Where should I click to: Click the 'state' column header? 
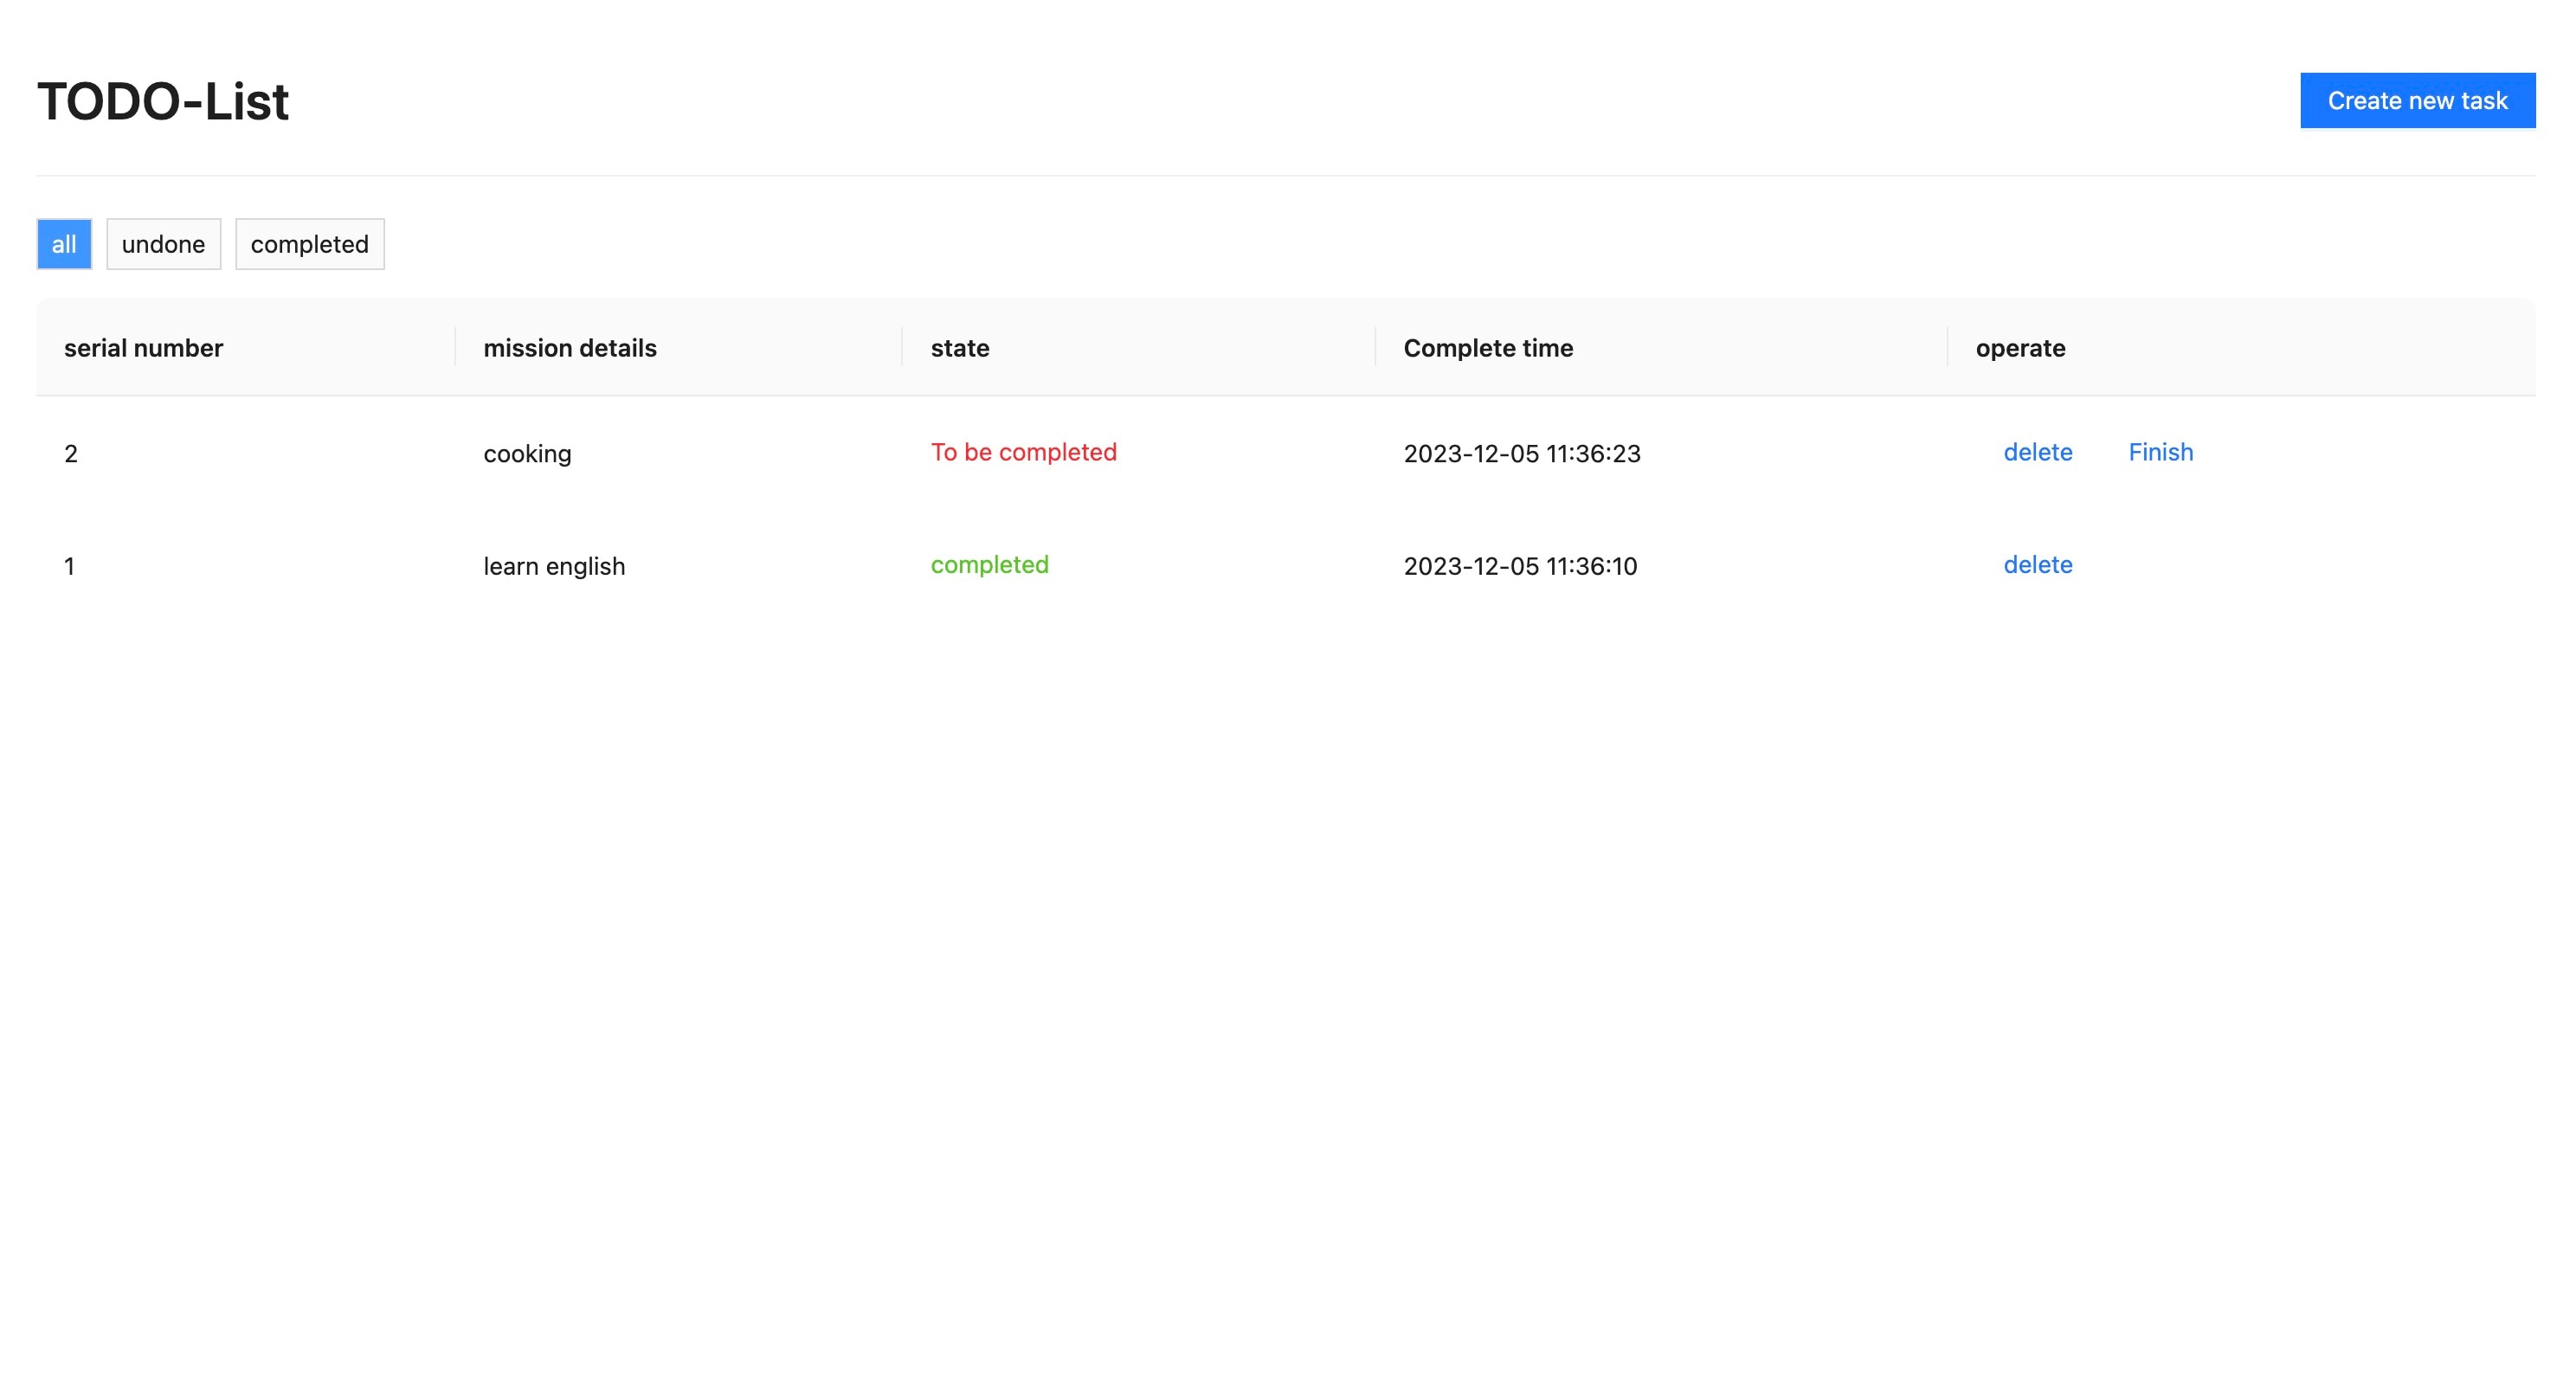tap(959, 348)
